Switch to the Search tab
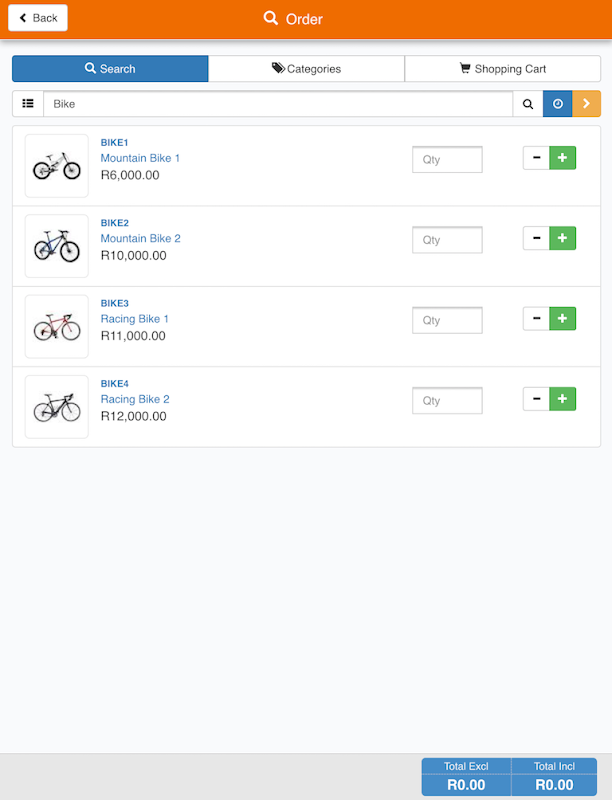The width and height of the screenshot is (612, 800). click(x=110, y=69)
